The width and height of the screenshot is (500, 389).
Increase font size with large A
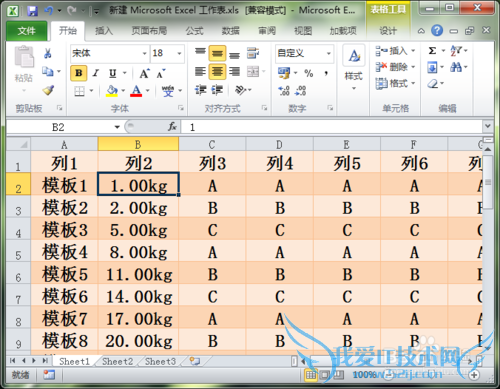(x=144, y=73)
